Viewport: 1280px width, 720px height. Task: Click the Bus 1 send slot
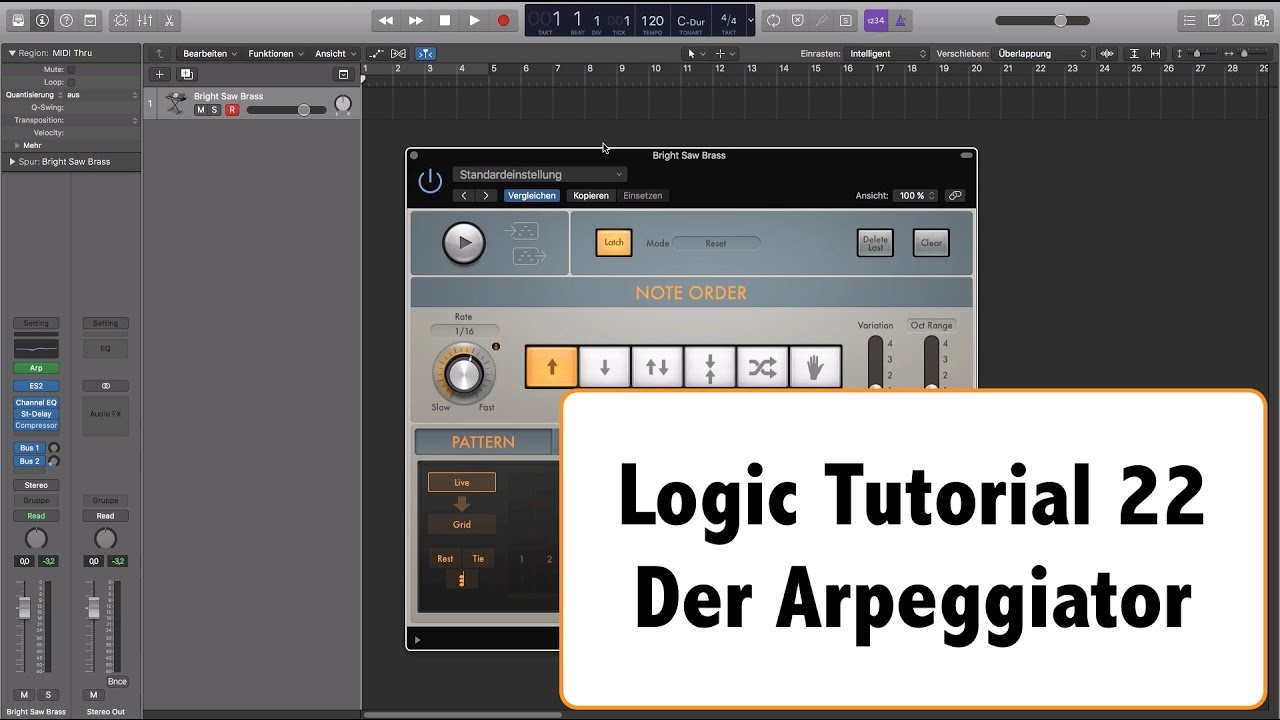coord(30,448)
